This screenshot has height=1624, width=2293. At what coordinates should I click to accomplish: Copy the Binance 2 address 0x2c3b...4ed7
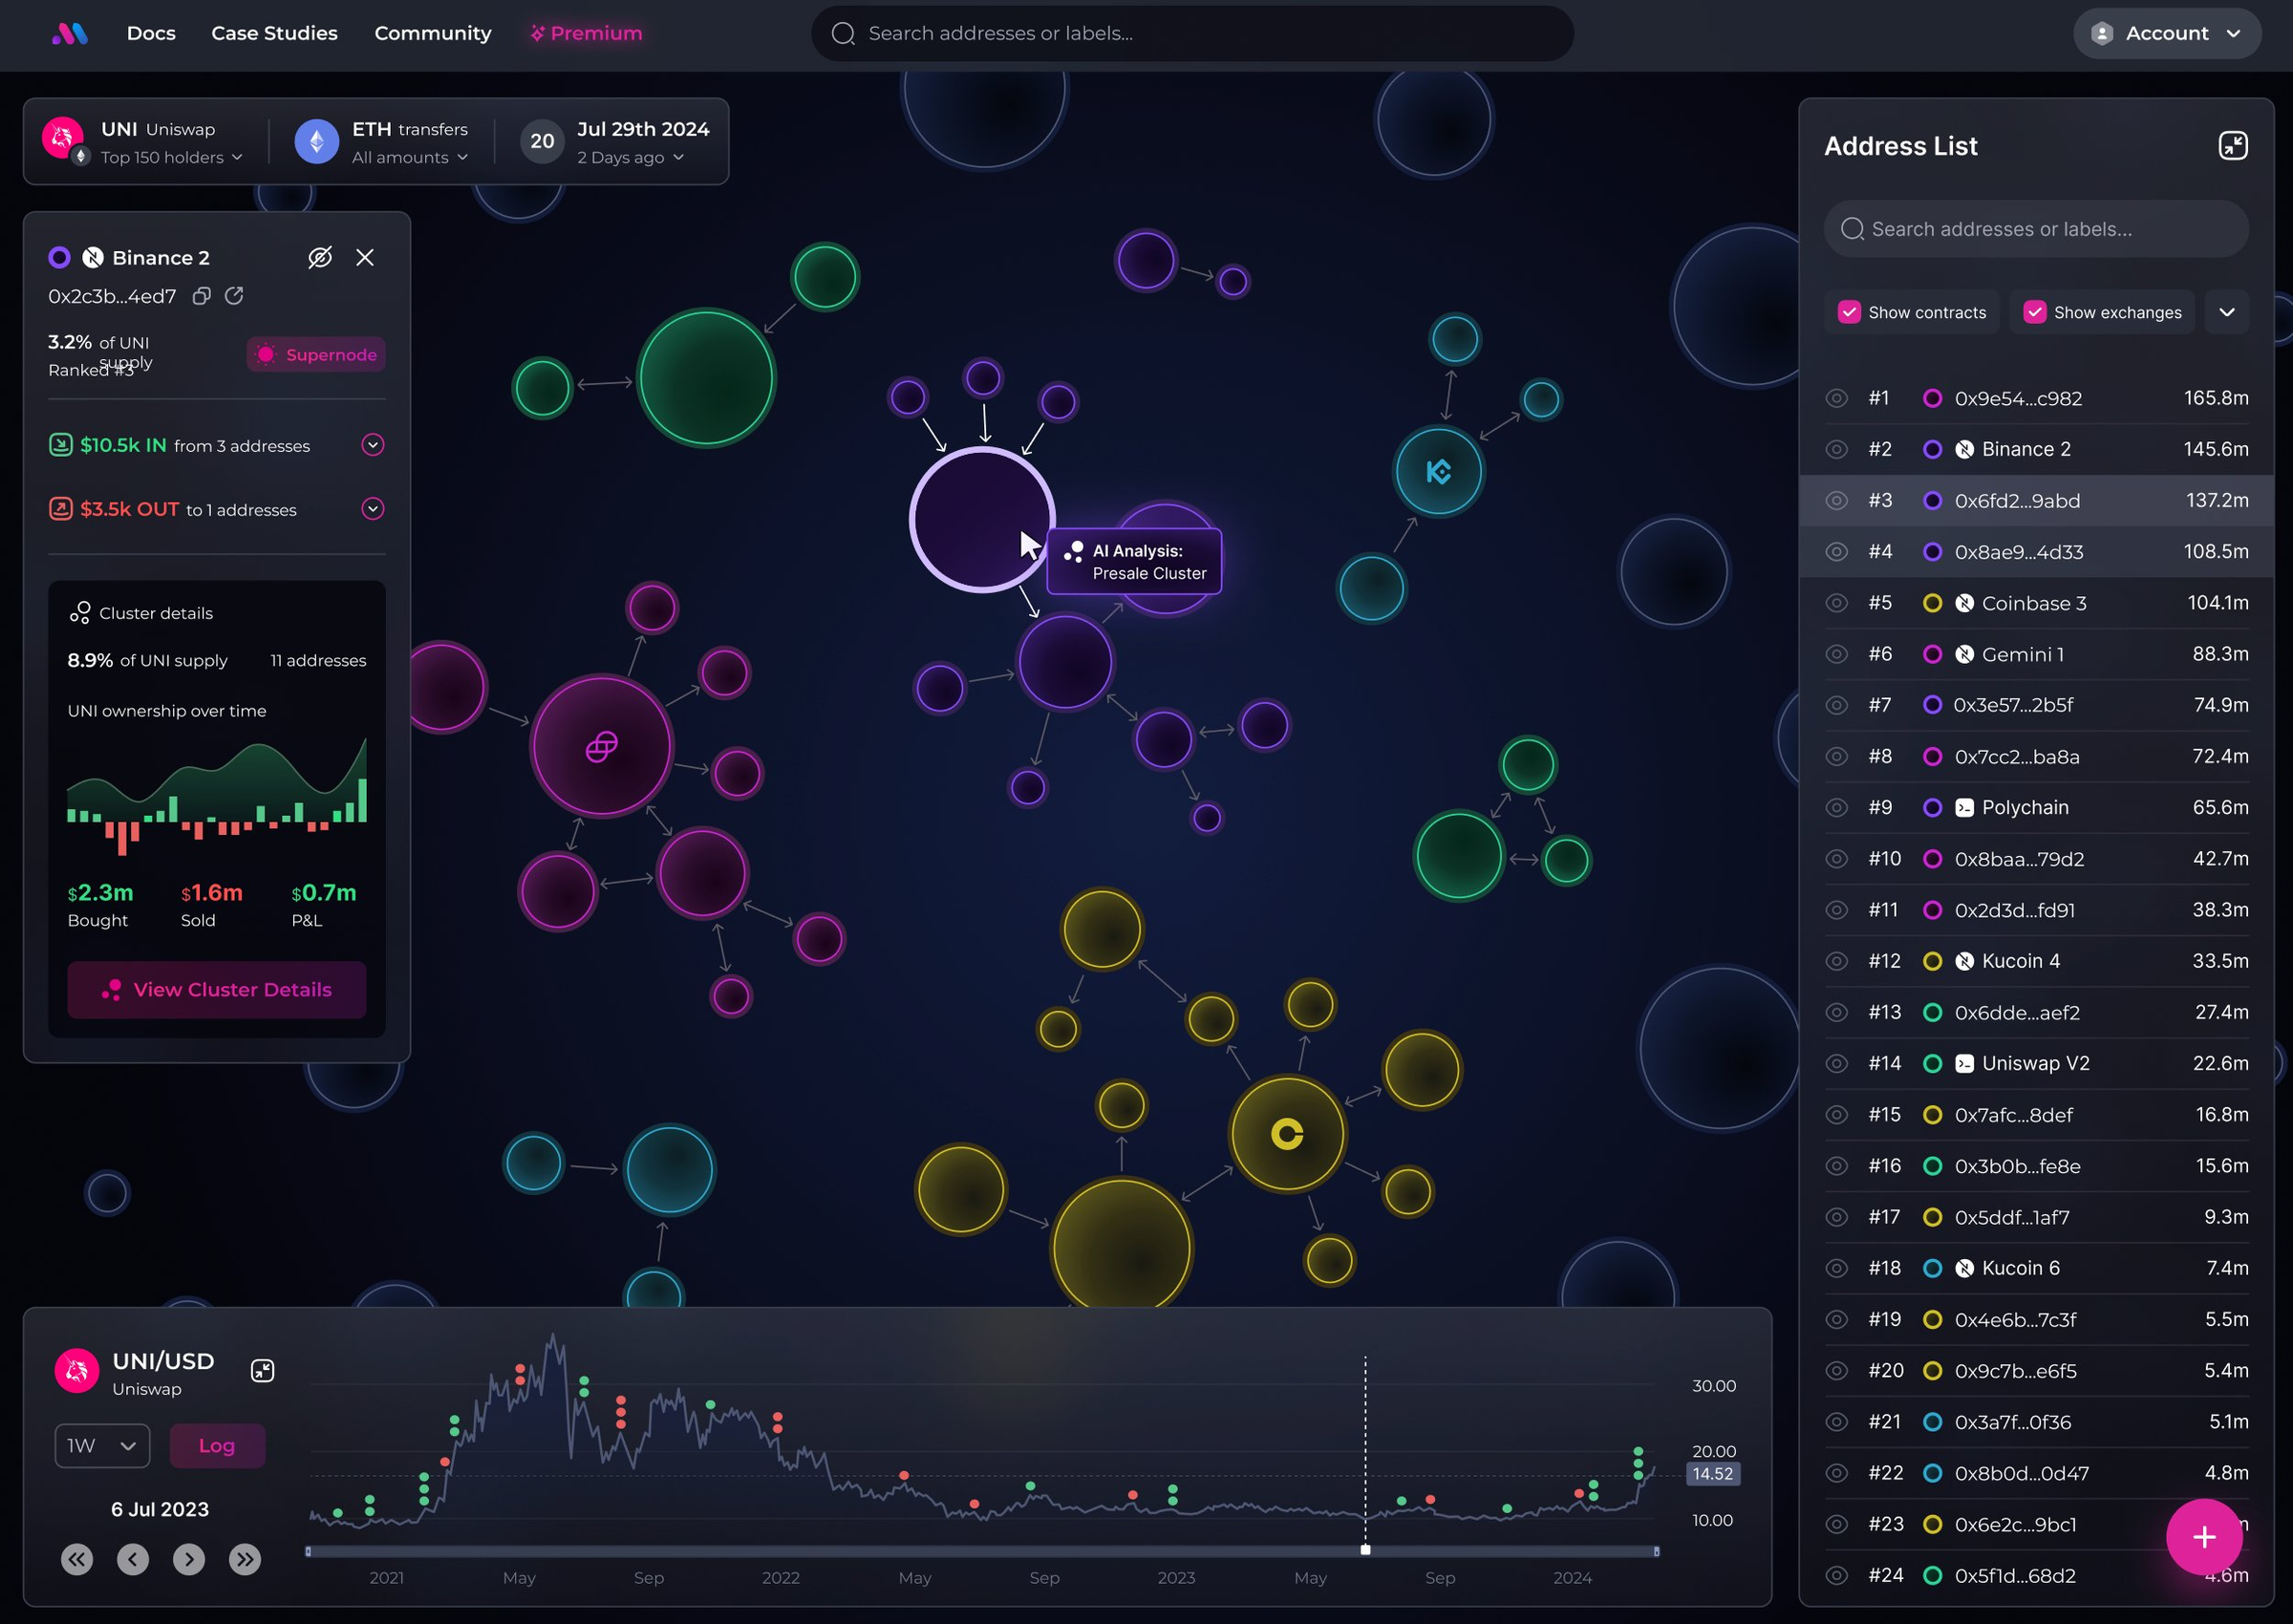[201, 296]
